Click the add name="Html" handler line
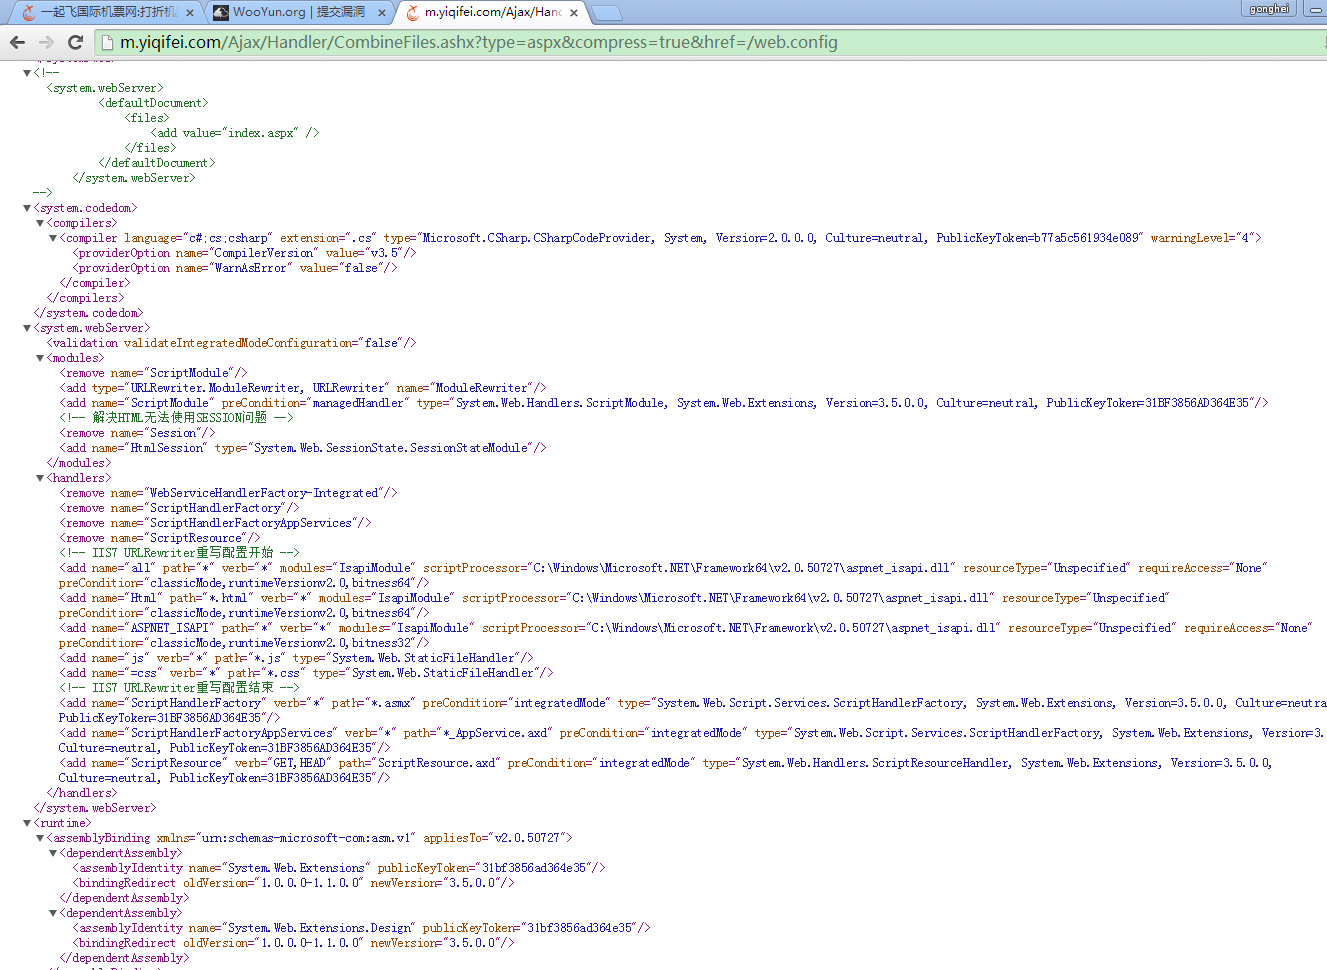This screenshot has width=1327, height=970. [614, 605]
